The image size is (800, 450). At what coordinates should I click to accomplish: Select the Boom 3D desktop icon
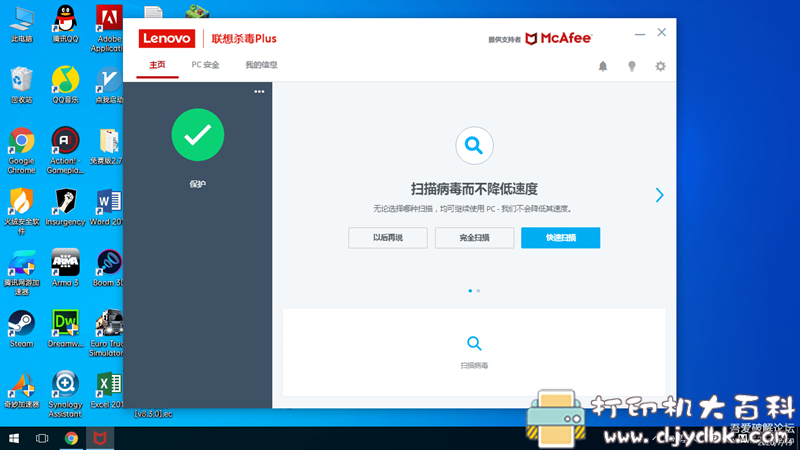pyautogui.click(x=108, y=268)
